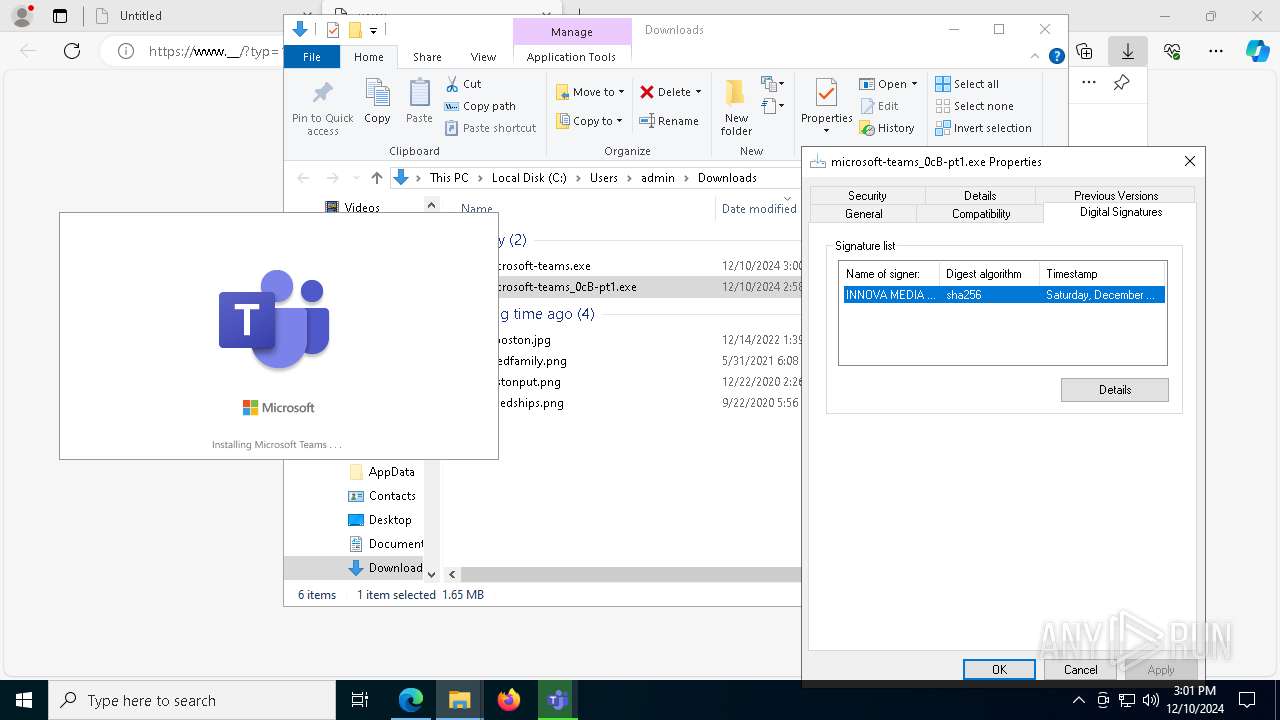
Task: Click Firefox taskbar icon
Action: coord(509,700)
